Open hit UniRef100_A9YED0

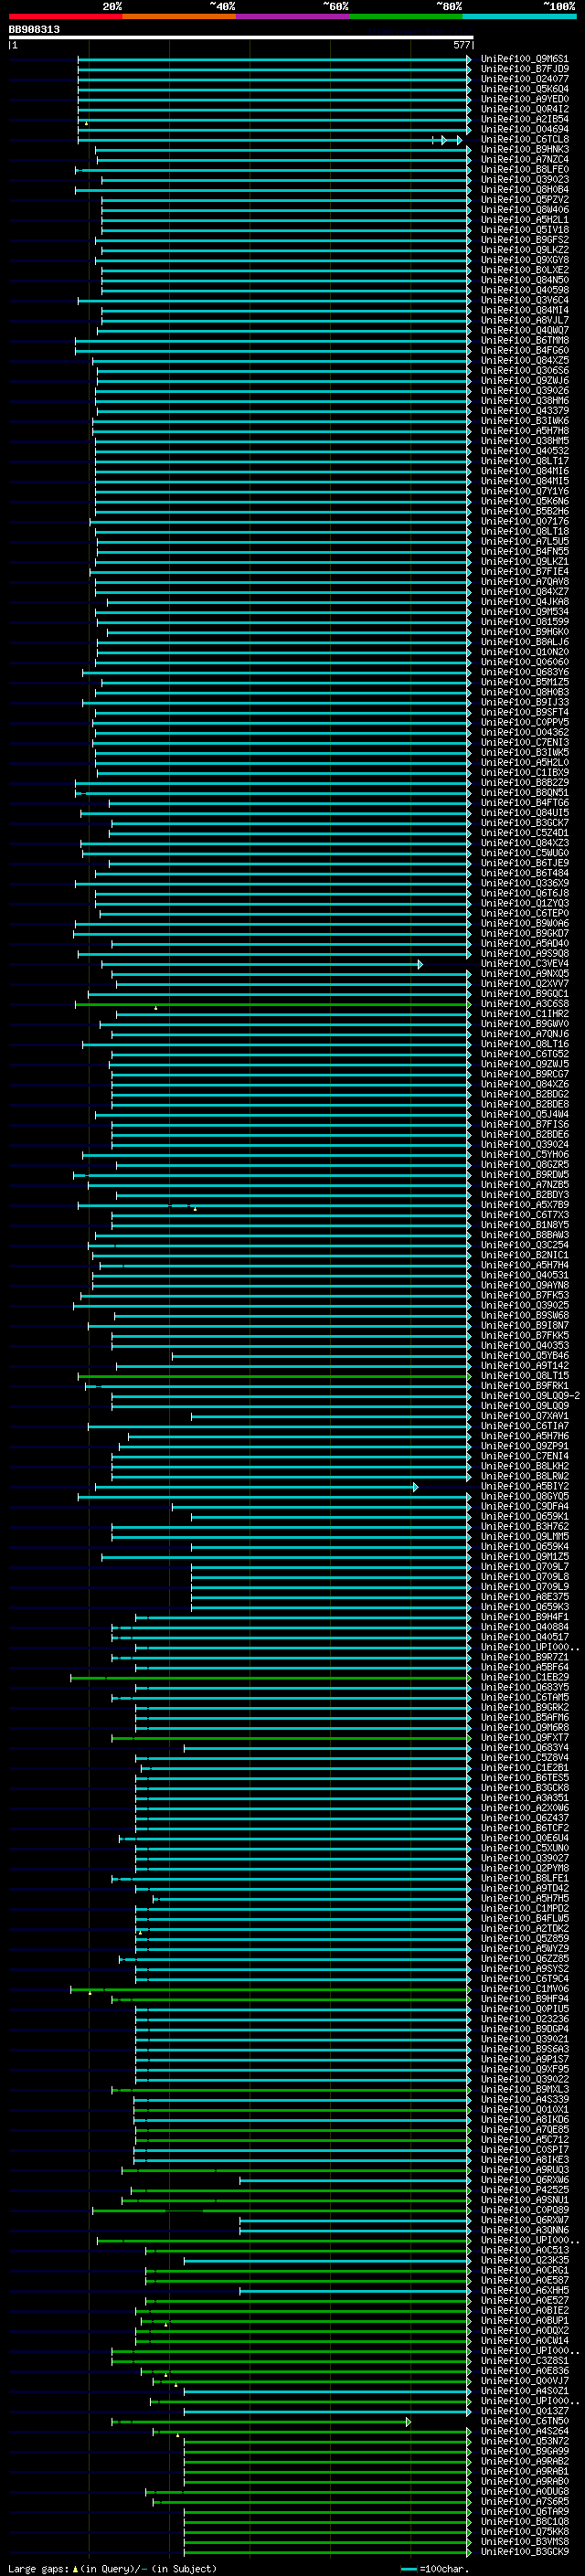click(x=524, y=99)
